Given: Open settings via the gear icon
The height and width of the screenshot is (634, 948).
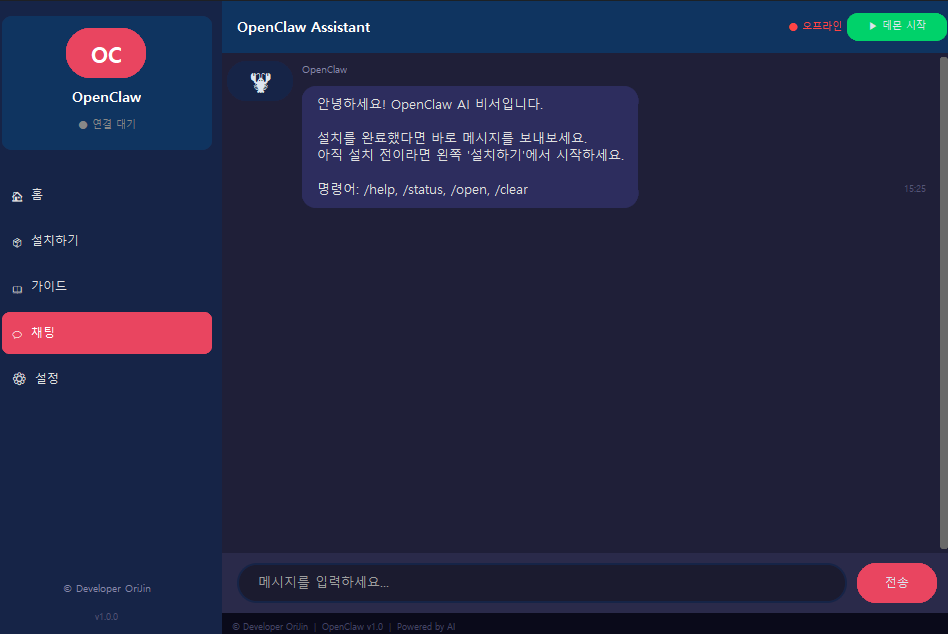Looking at the screenshot, I should (17, 378).
